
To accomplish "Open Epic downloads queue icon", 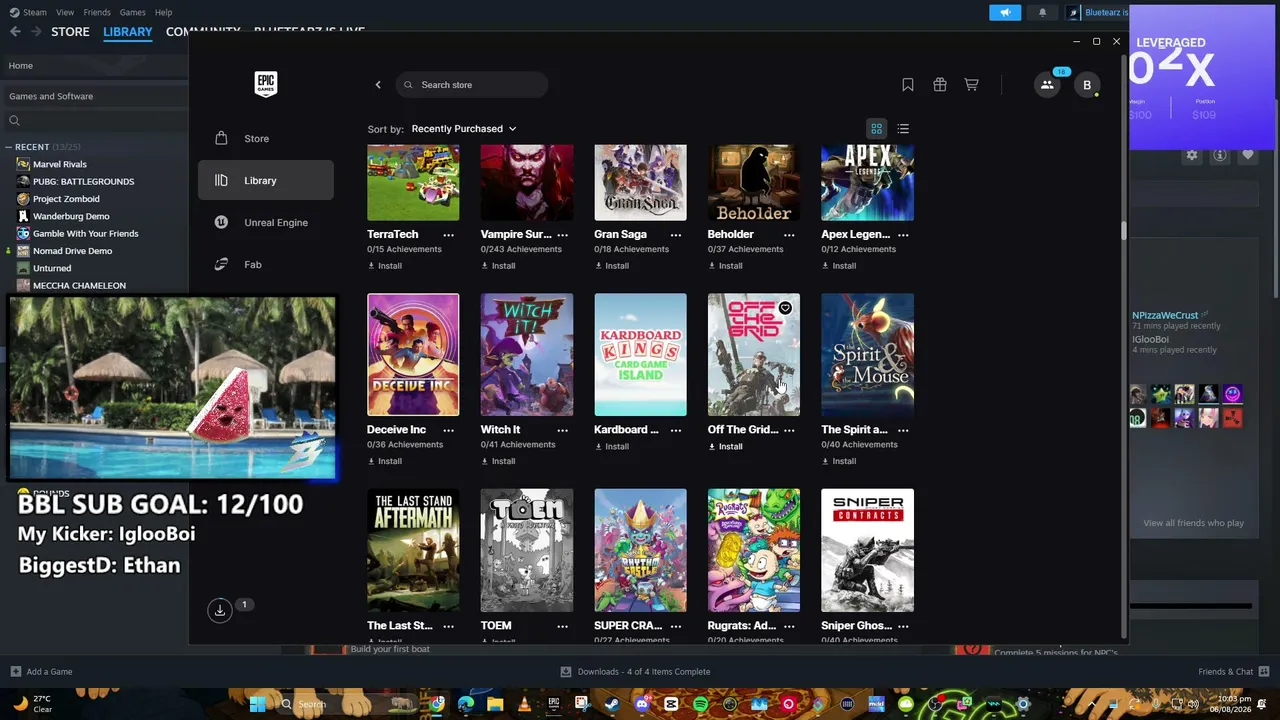I will point(220,610).
